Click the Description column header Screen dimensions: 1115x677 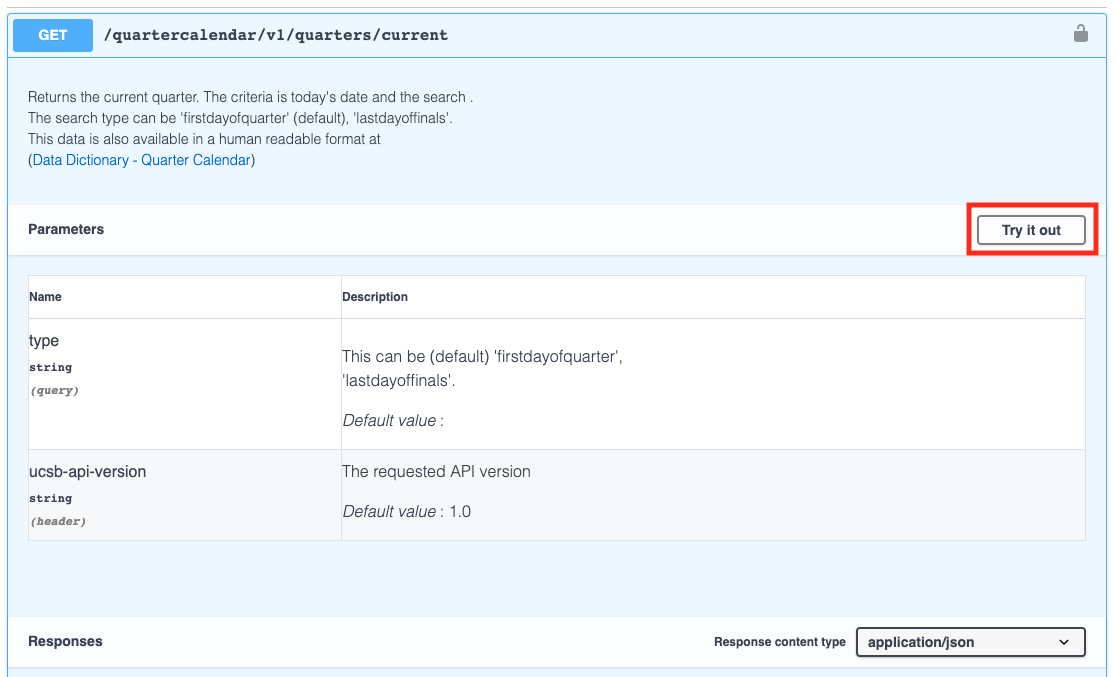click(375, 297)
